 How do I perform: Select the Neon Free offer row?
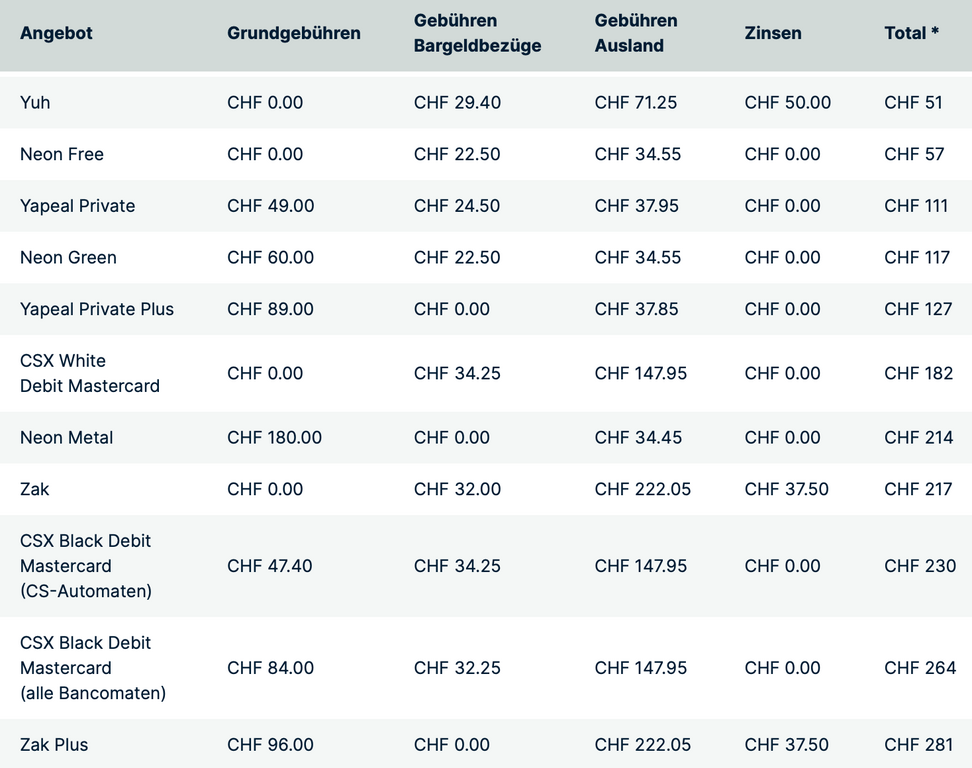pyautogui.click(x=62, y=154)
